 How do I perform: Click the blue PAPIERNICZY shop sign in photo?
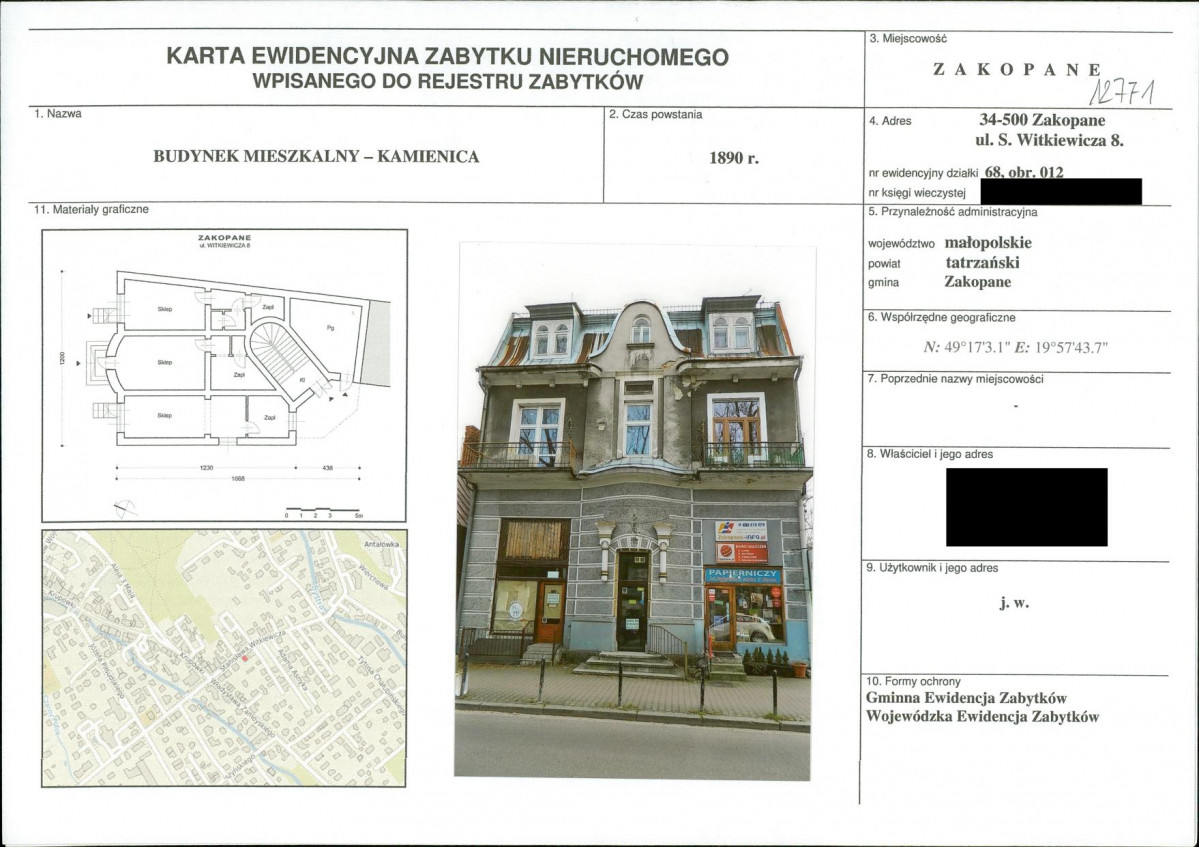[x=743, y=575]
